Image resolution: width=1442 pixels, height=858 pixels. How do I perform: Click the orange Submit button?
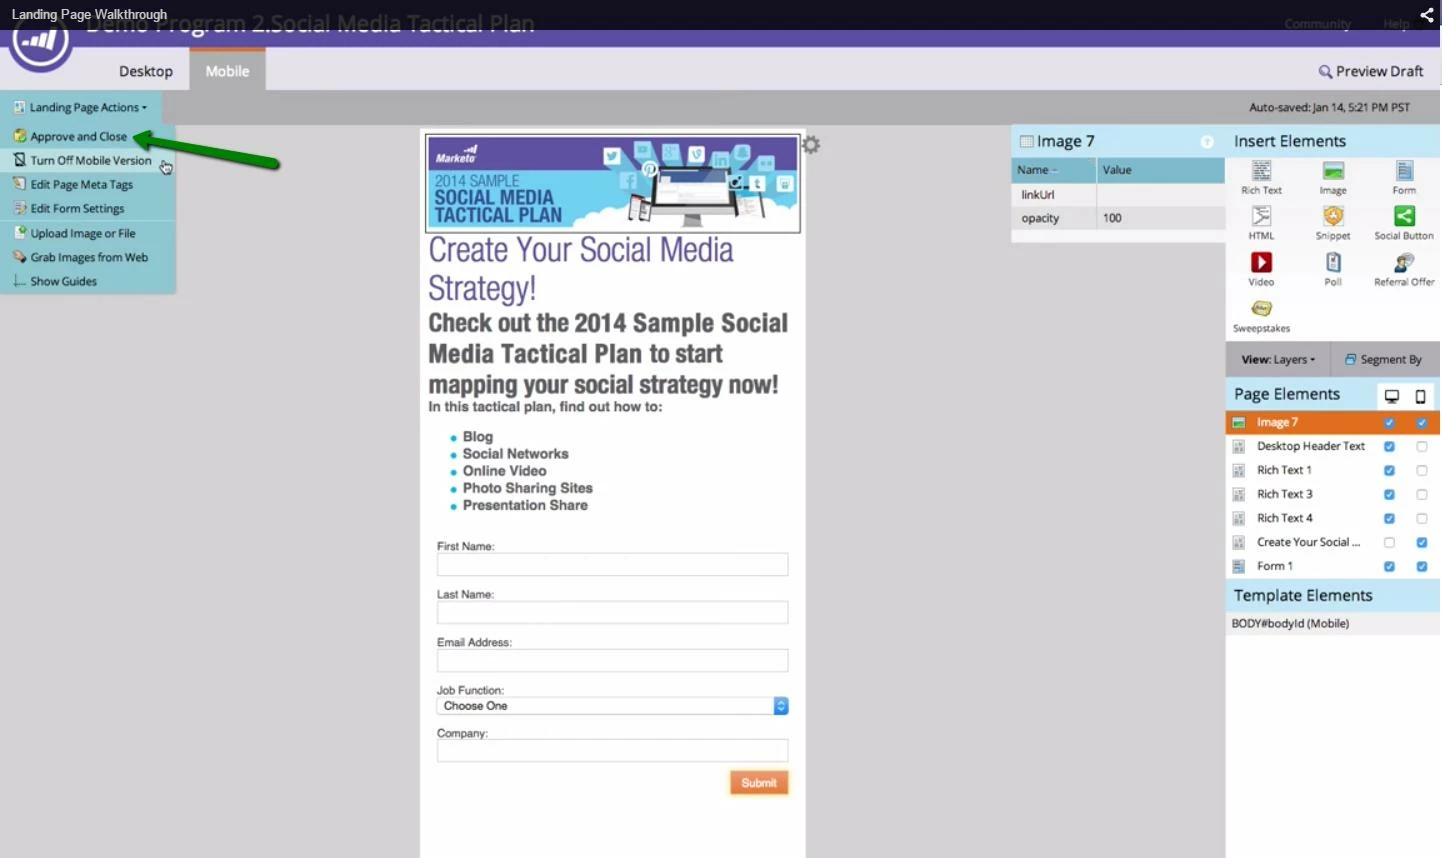tap(759, 783)
